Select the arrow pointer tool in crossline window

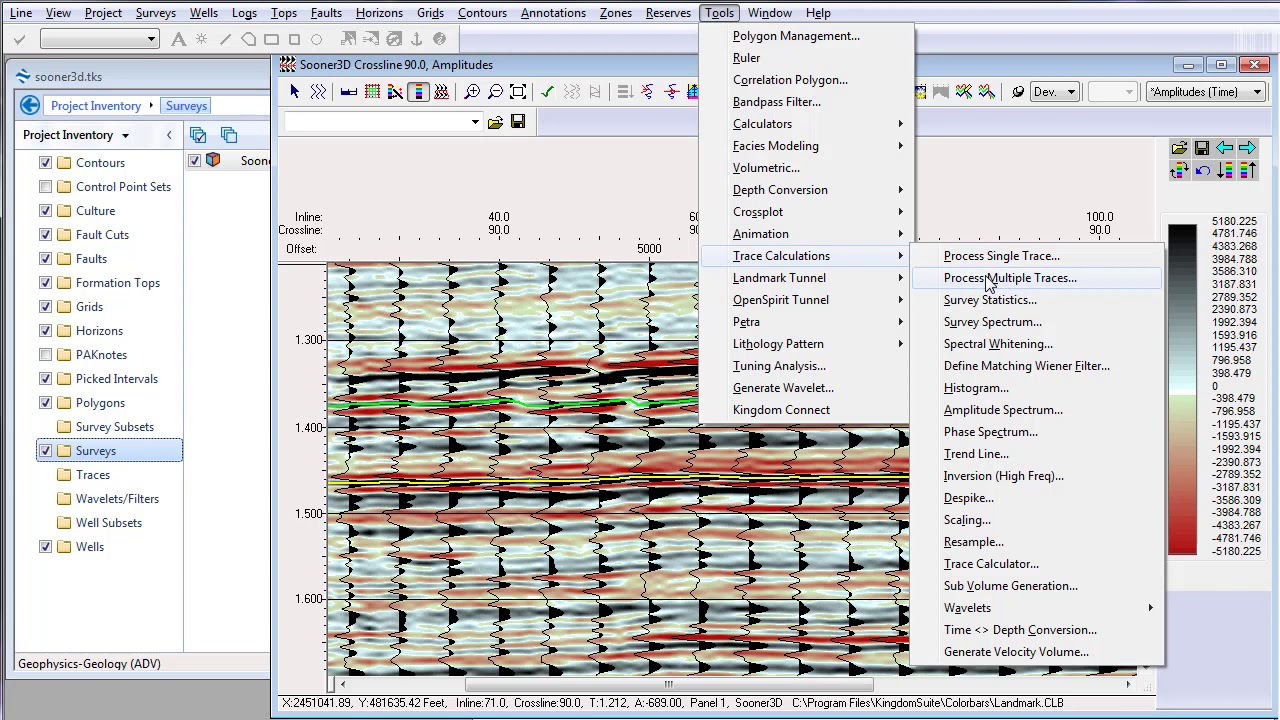pyautogui.click(x=295, y=92)
